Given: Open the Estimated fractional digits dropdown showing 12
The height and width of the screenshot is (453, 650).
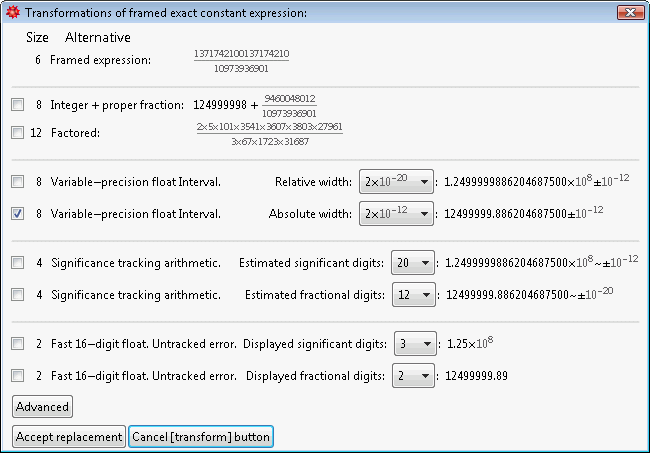Looking at the screenshot, I should click(414, 295).
